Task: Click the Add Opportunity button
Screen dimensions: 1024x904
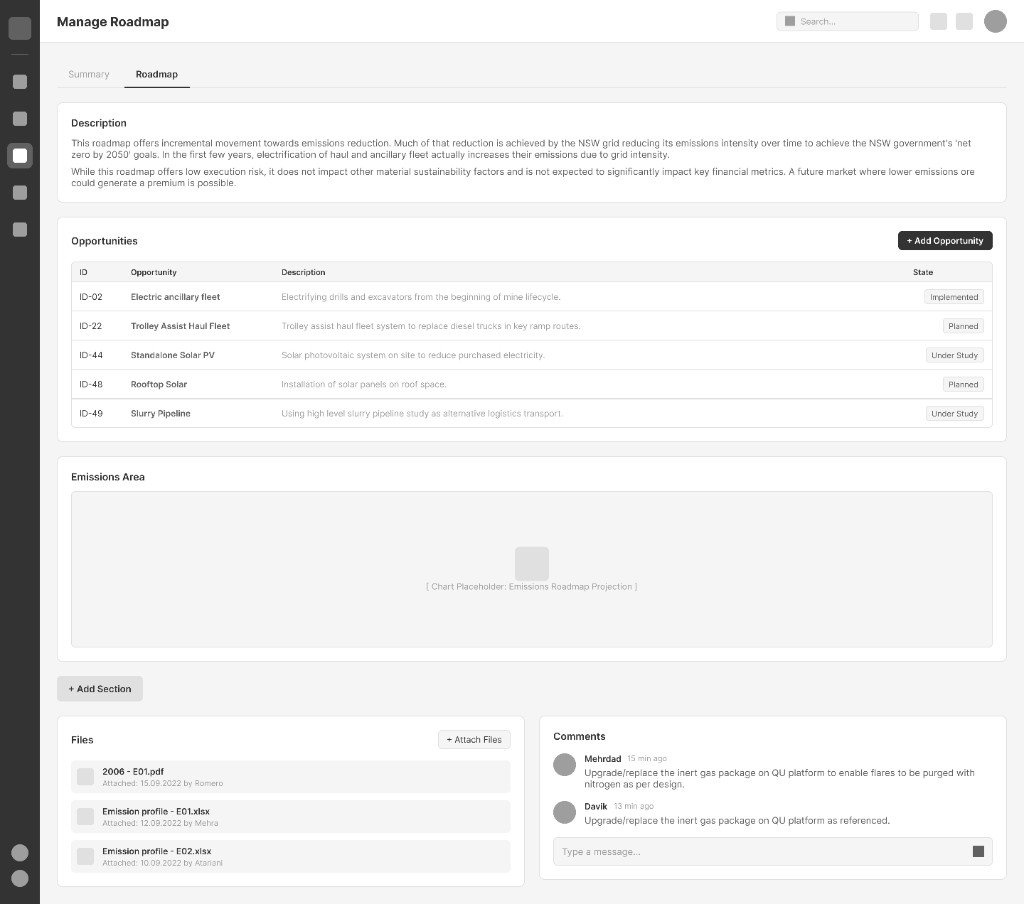Action: click(x=945, y=240)
